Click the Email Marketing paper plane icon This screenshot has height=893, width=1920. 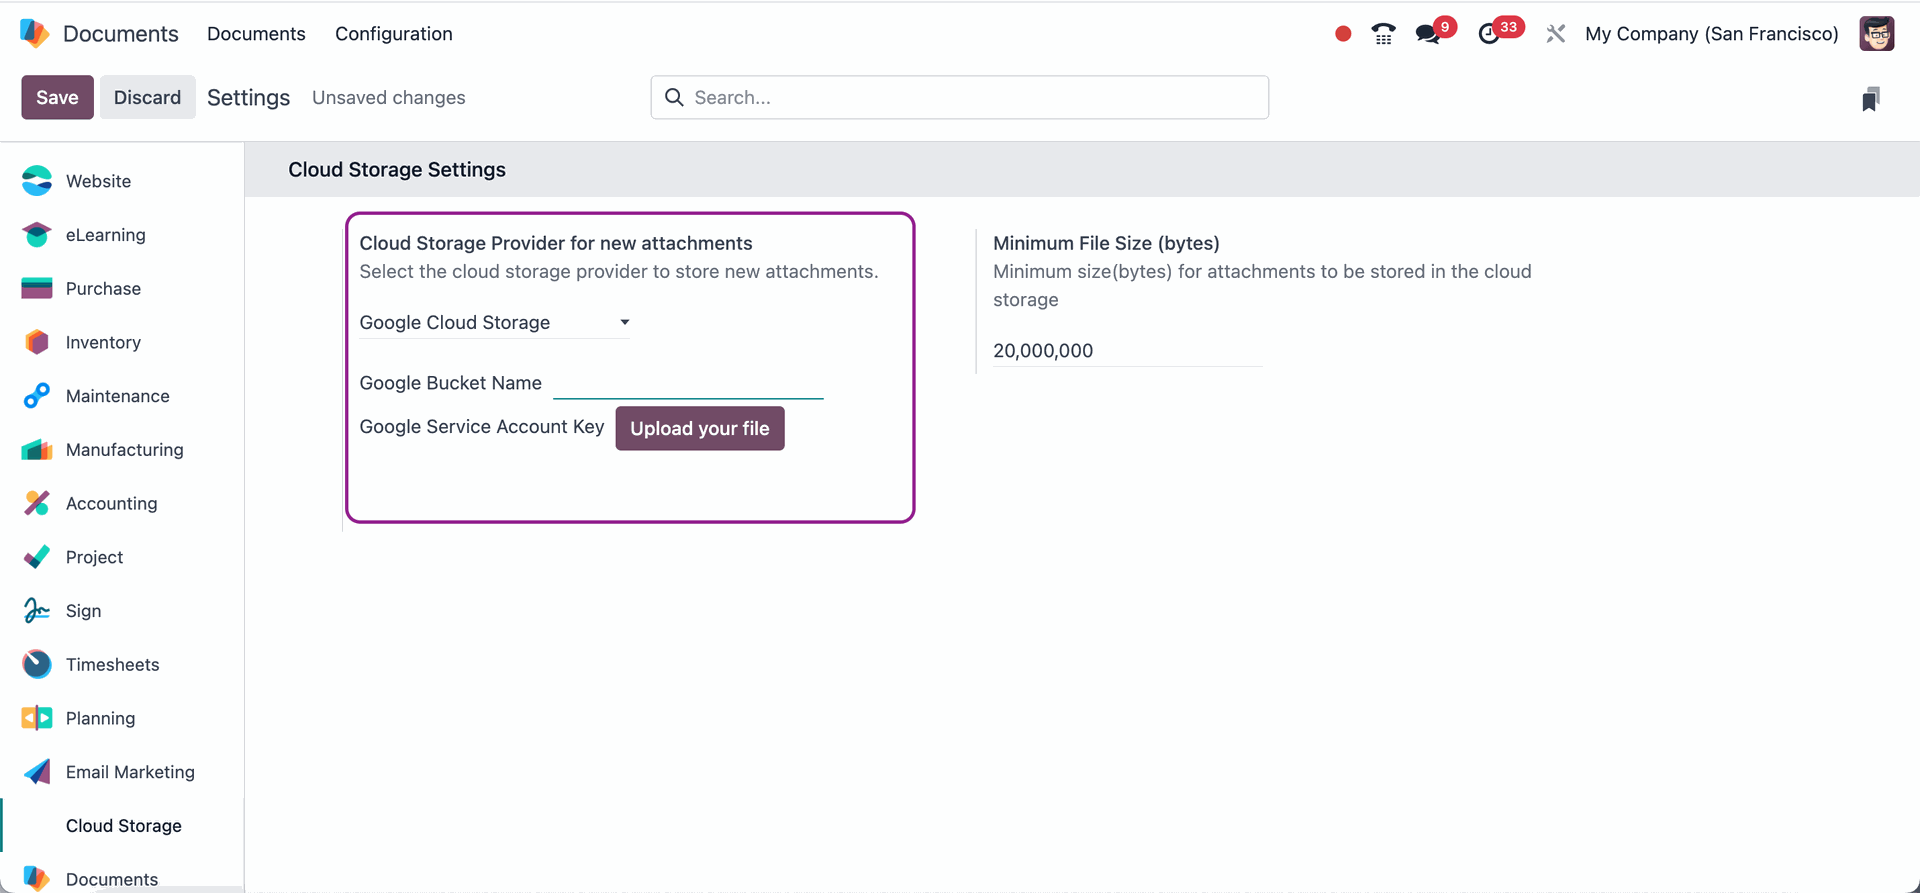coord(37,772)
